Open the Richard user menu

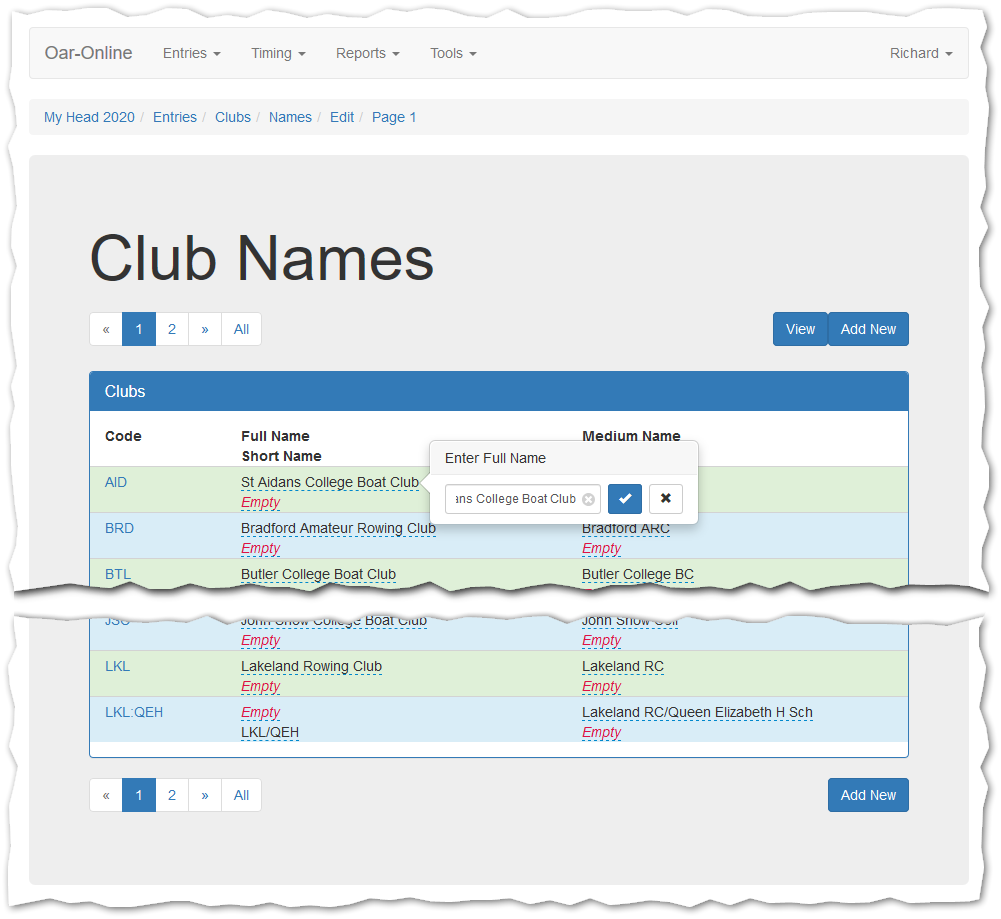click(x=920, y=53)
